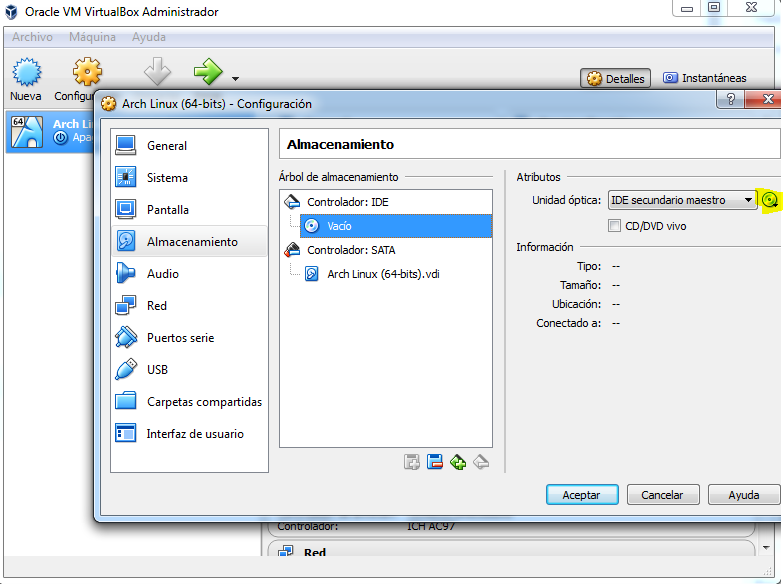Go to the Sistema settings category
Image resolution: width=783 pixels, height=584 pixels.
click(167, 178)
